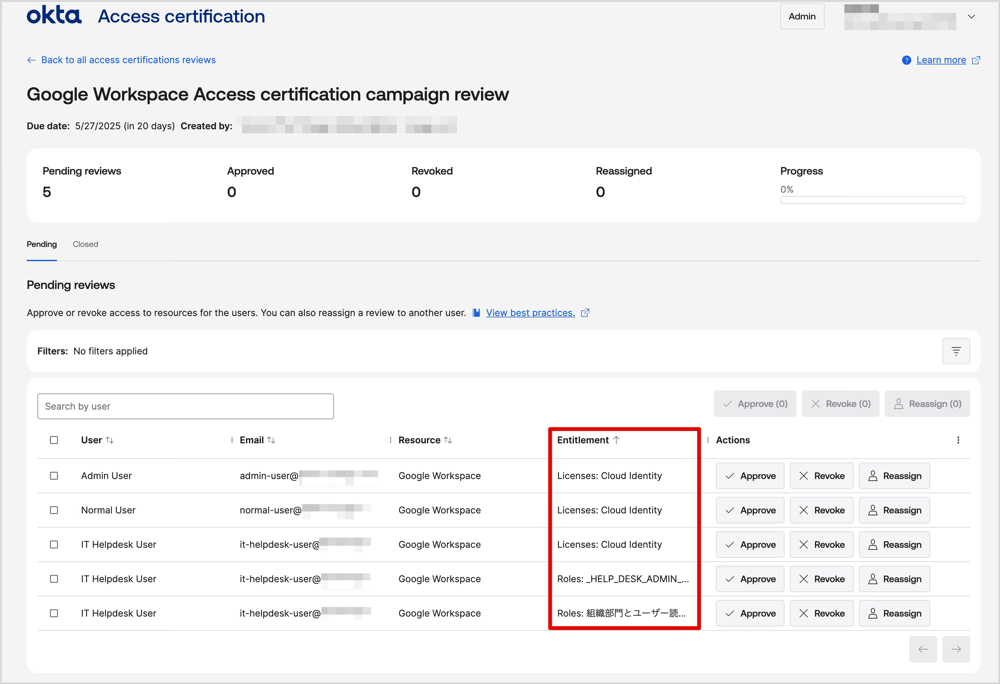Open the filter options icon
The height and width of the screenshot is (684, 1000).
click(x=956, y=351)
